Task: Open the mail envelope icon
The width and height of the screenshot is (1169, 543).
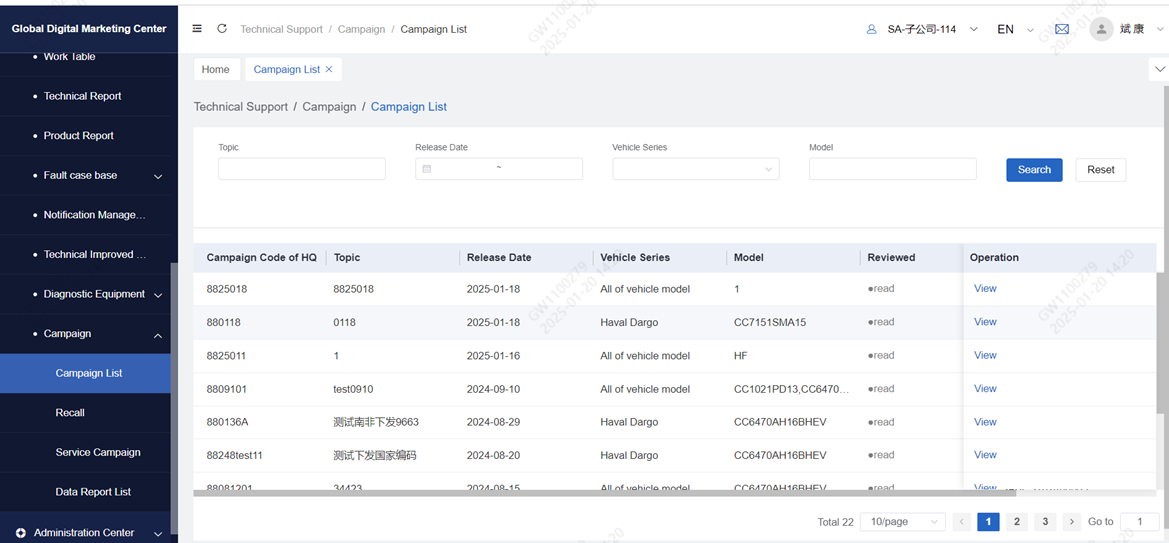Action: point(1062,29)
